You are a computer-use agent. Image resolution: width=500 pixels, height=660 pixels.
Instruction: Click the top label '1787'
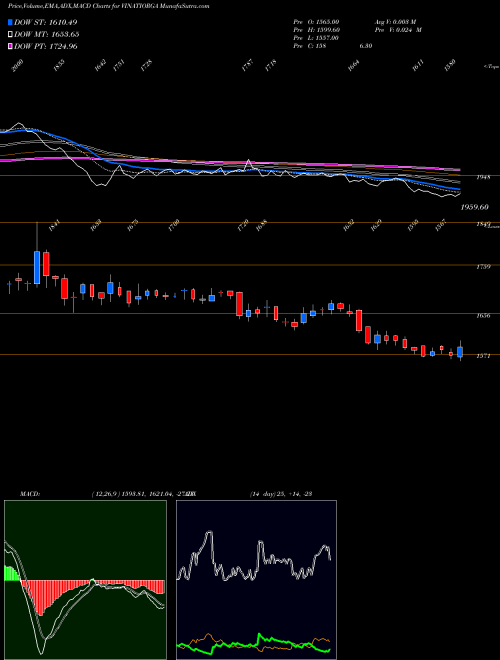point(247,66)
